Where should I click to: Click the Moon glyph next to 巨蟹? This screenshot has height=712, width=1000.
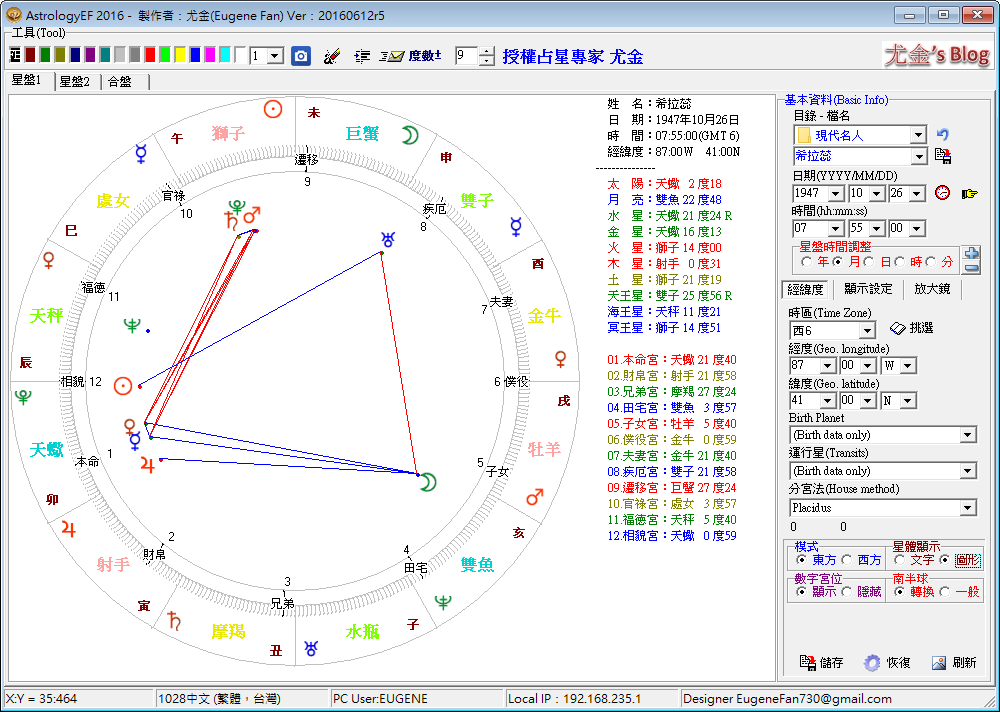tap(409, 135)
